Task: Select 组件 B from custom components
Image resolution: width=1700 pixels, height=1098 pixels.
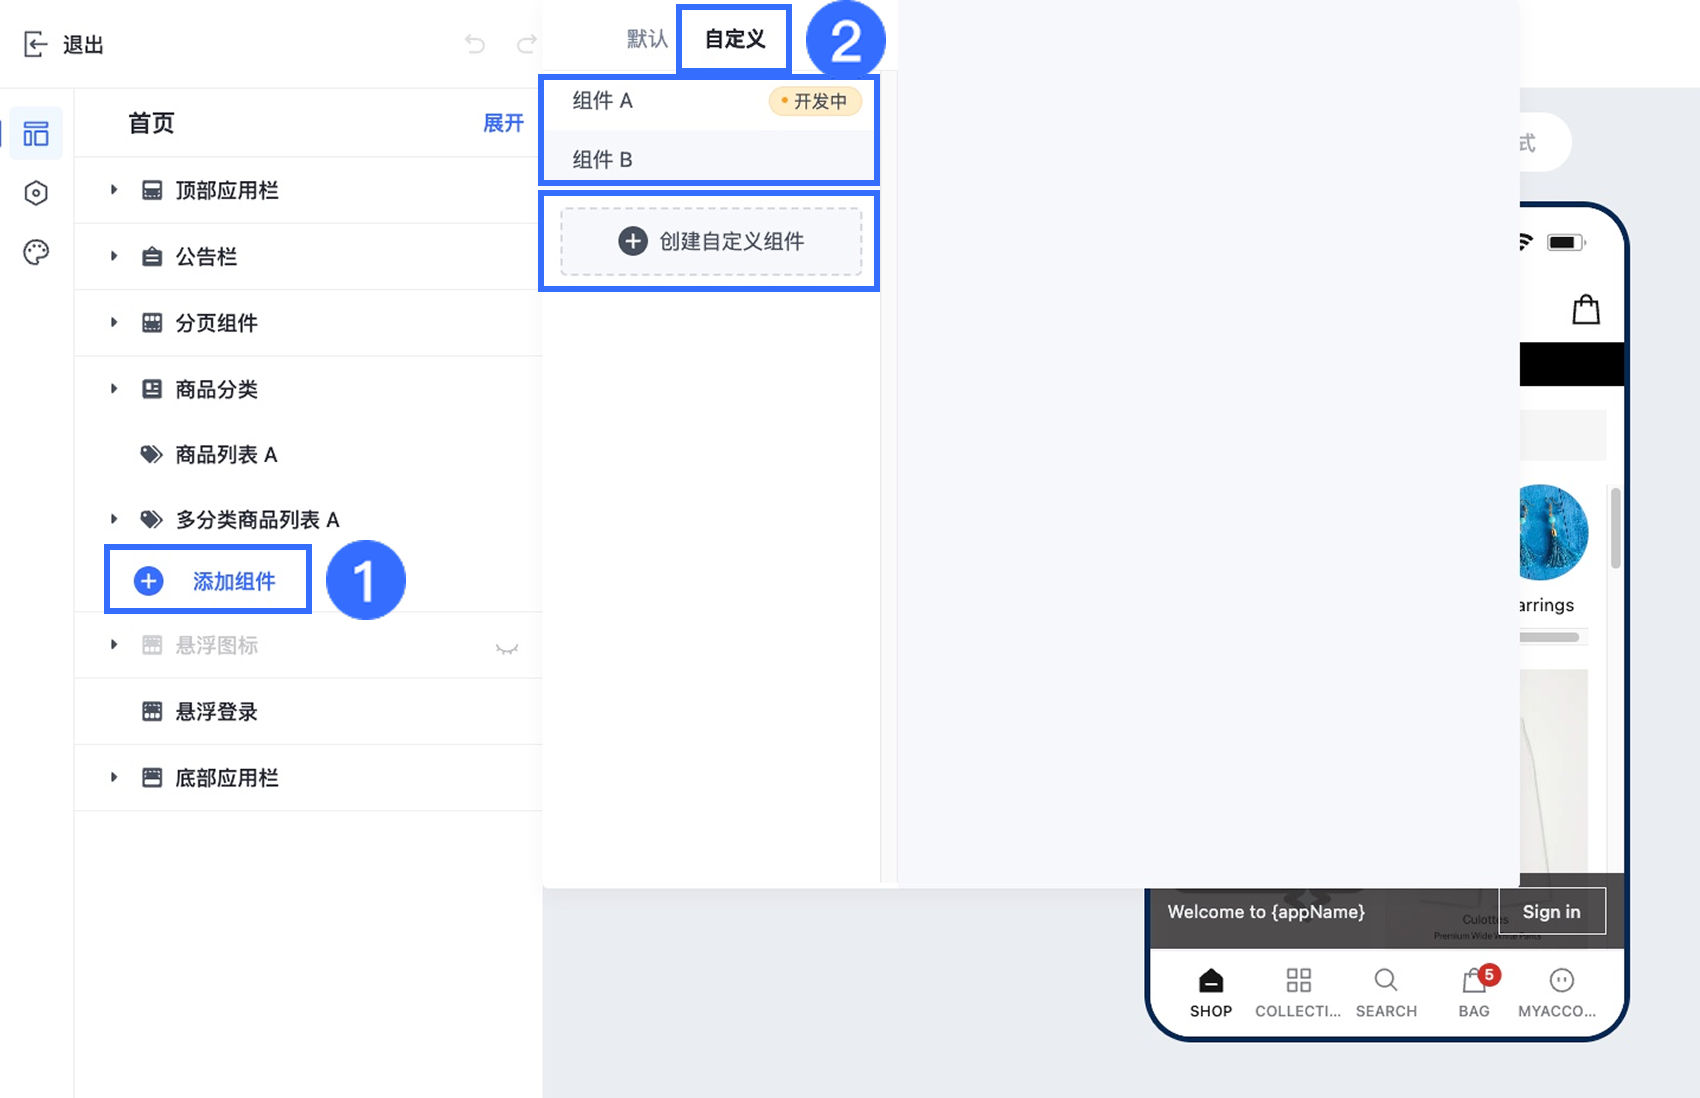Action: click(x=709, y=159)
